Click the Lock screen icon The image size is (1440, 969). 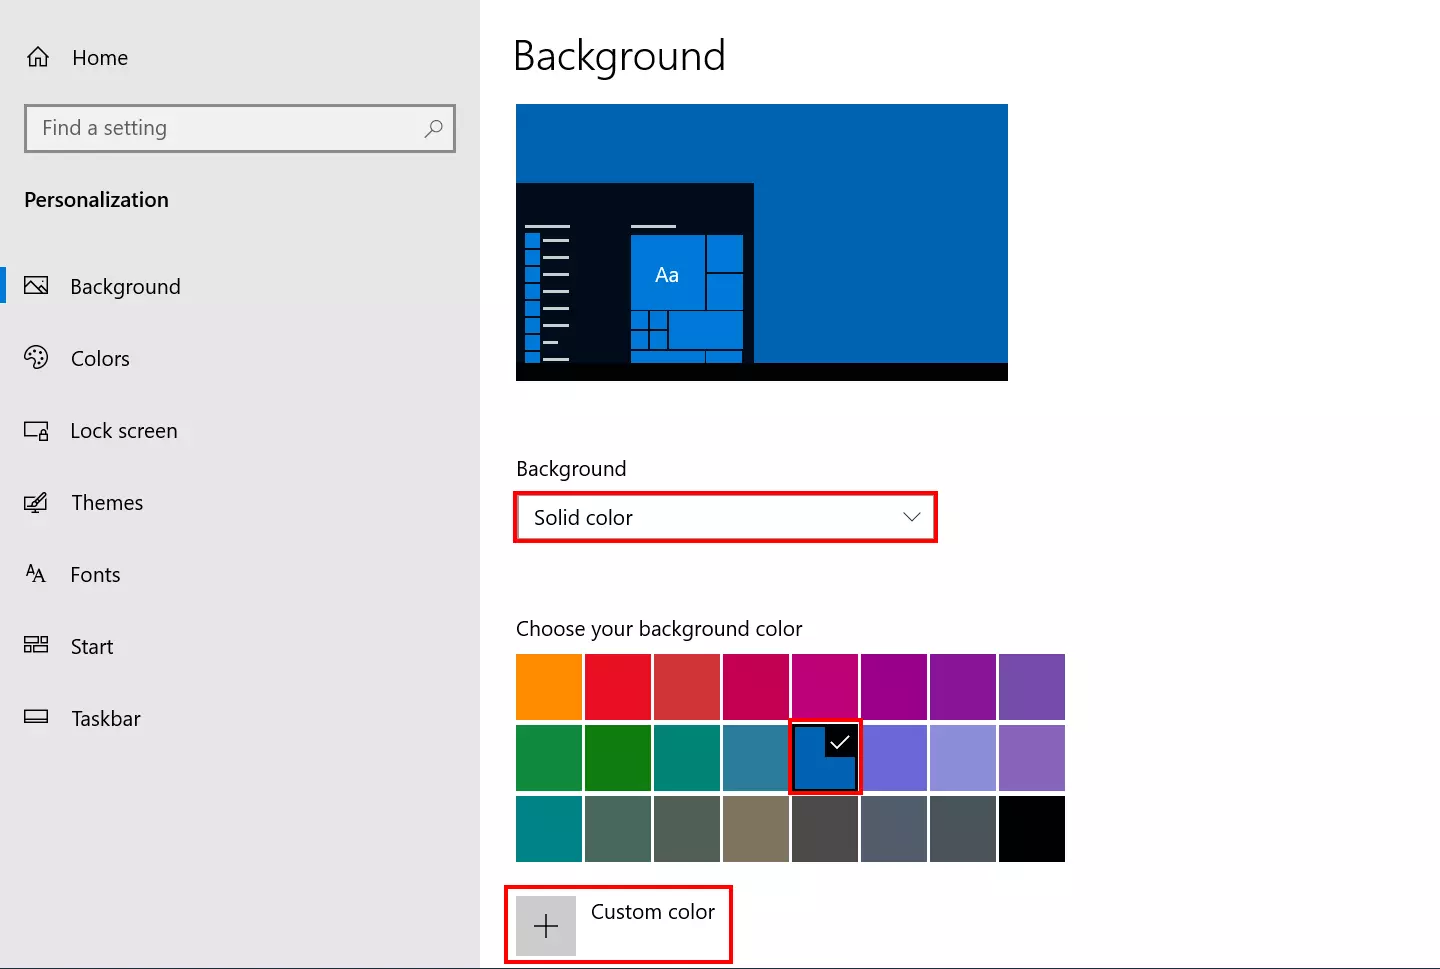pyautogui.click(x=36, y=431)
